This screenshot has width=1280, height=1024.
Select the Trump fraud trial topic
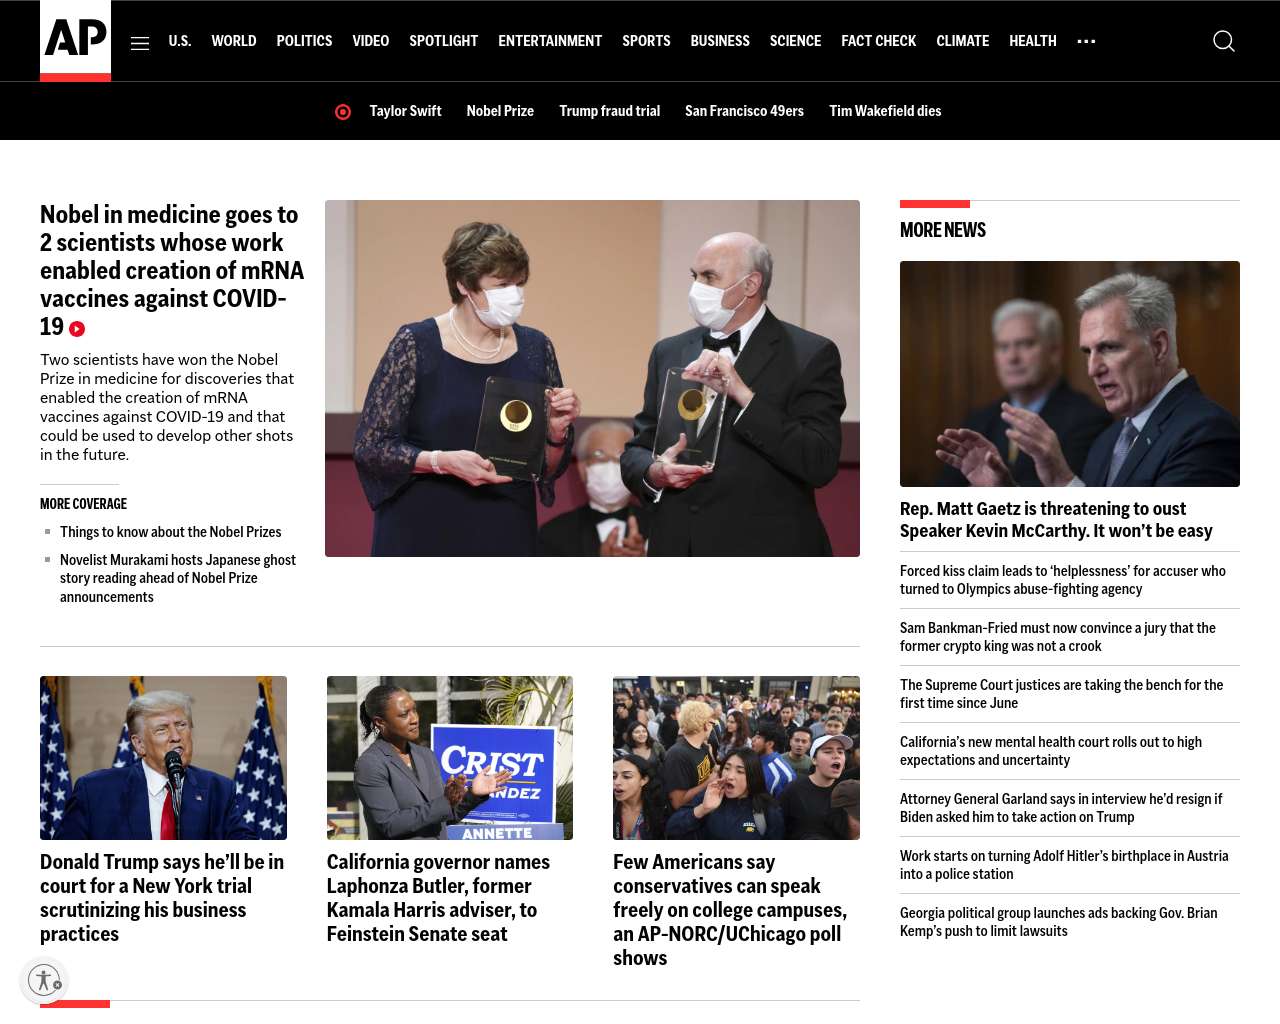coord(609,111)
